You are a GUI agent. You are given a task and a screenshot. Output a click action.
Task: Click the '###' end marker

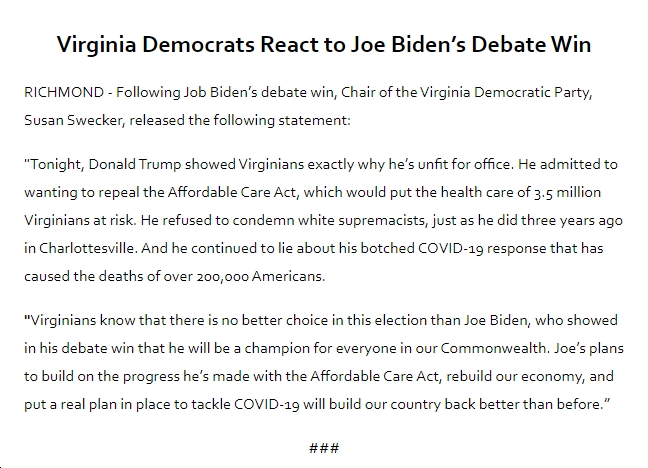[x=324, y=448]
